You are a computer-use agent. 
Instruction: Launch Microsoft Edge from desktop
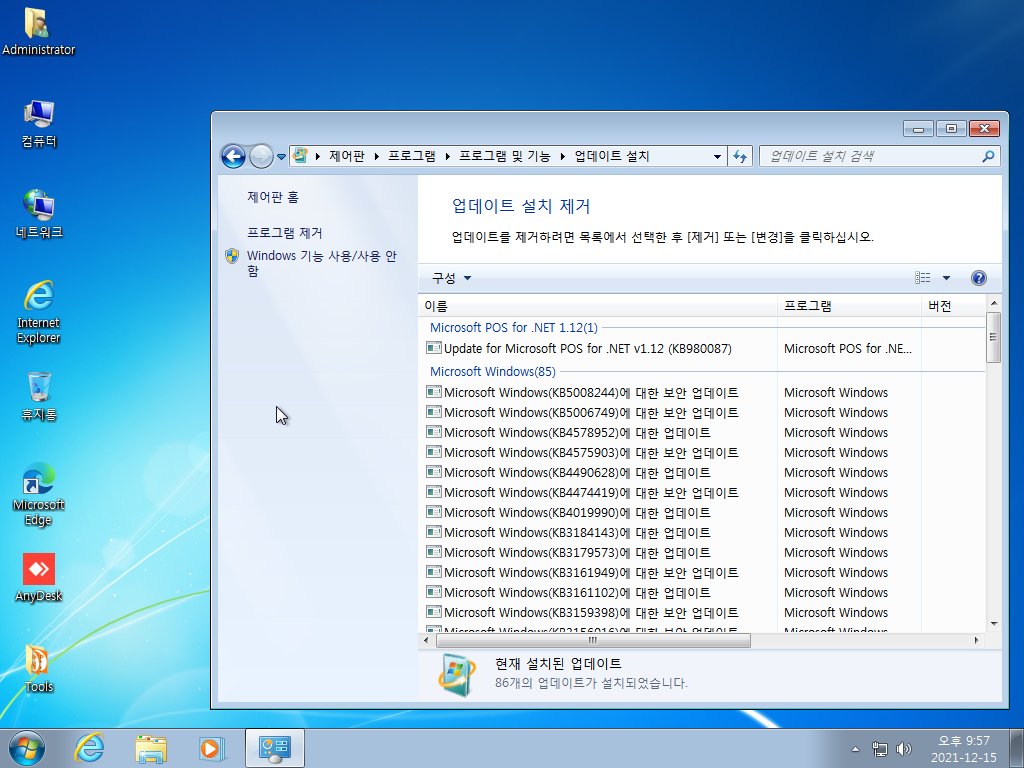pyautogui.click(x=39, y=495)
